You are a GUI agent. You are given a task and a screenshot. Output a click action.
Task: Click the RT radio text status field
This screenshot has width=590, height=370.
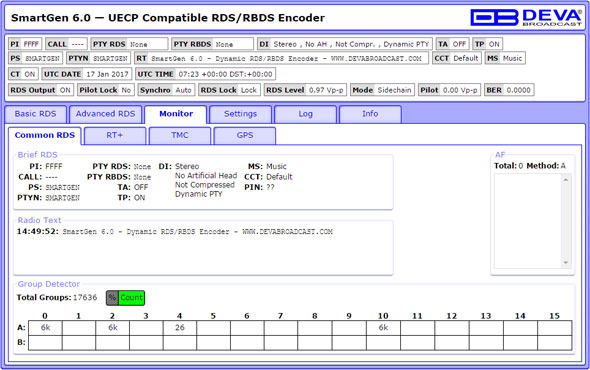click(x=281, y=58)
